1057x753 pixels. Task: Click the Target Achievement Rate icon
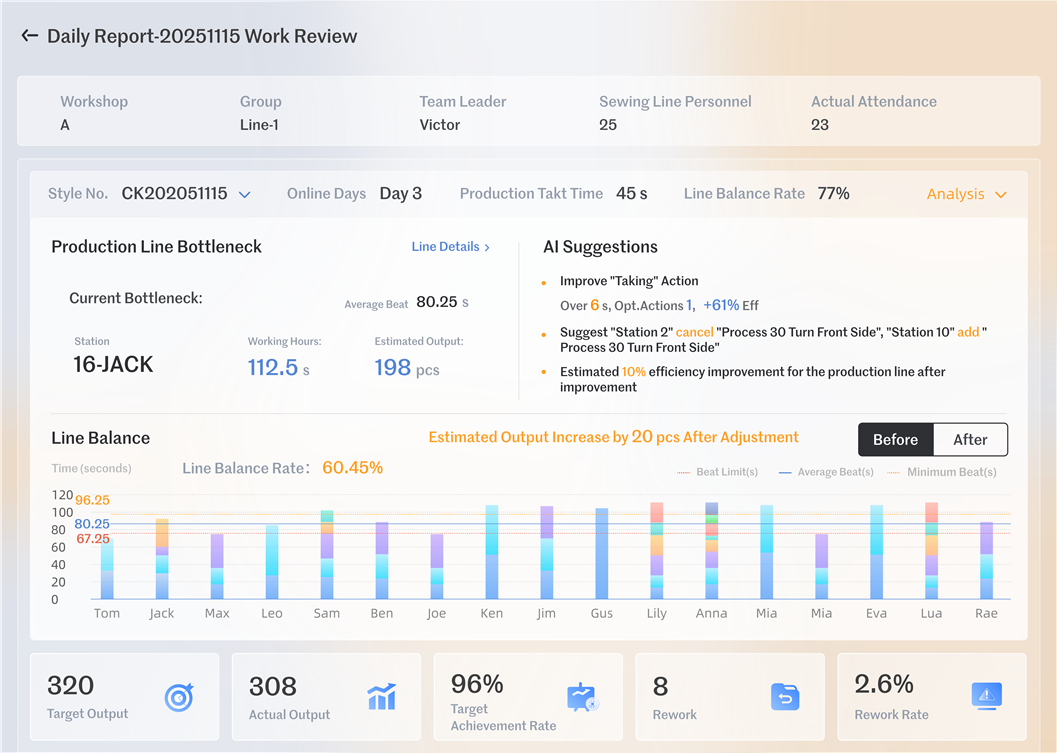[582, 697]
